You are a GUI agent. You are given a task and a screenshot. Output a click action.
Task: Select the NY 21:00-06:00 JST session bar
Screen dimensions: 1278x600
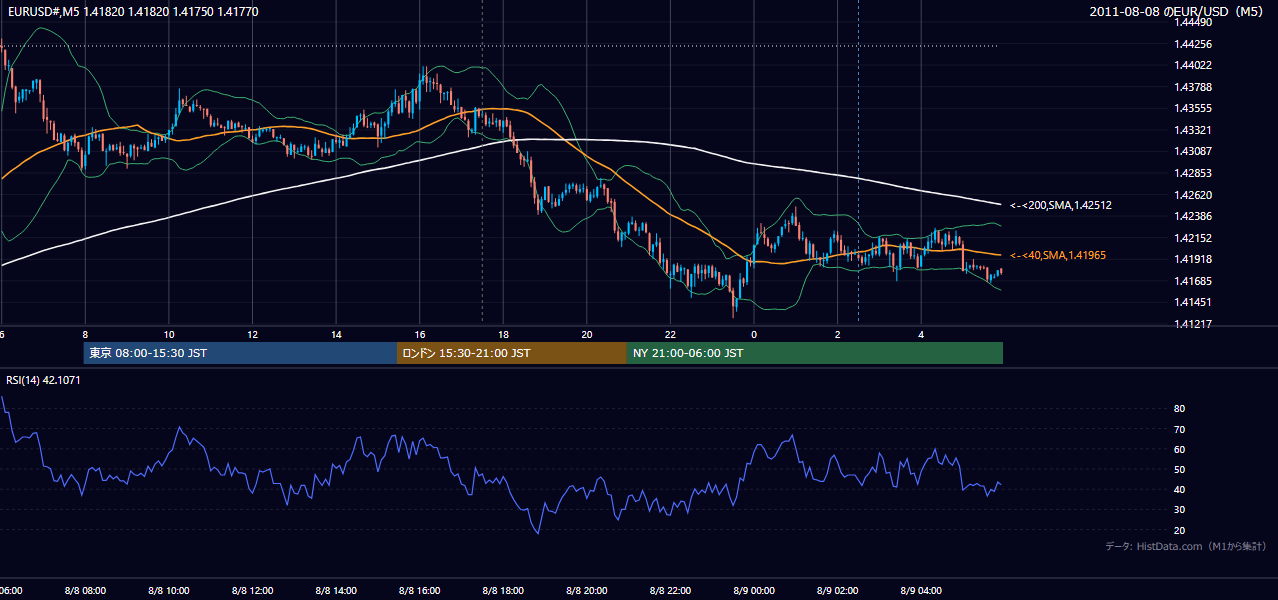[x=815, y=353]
